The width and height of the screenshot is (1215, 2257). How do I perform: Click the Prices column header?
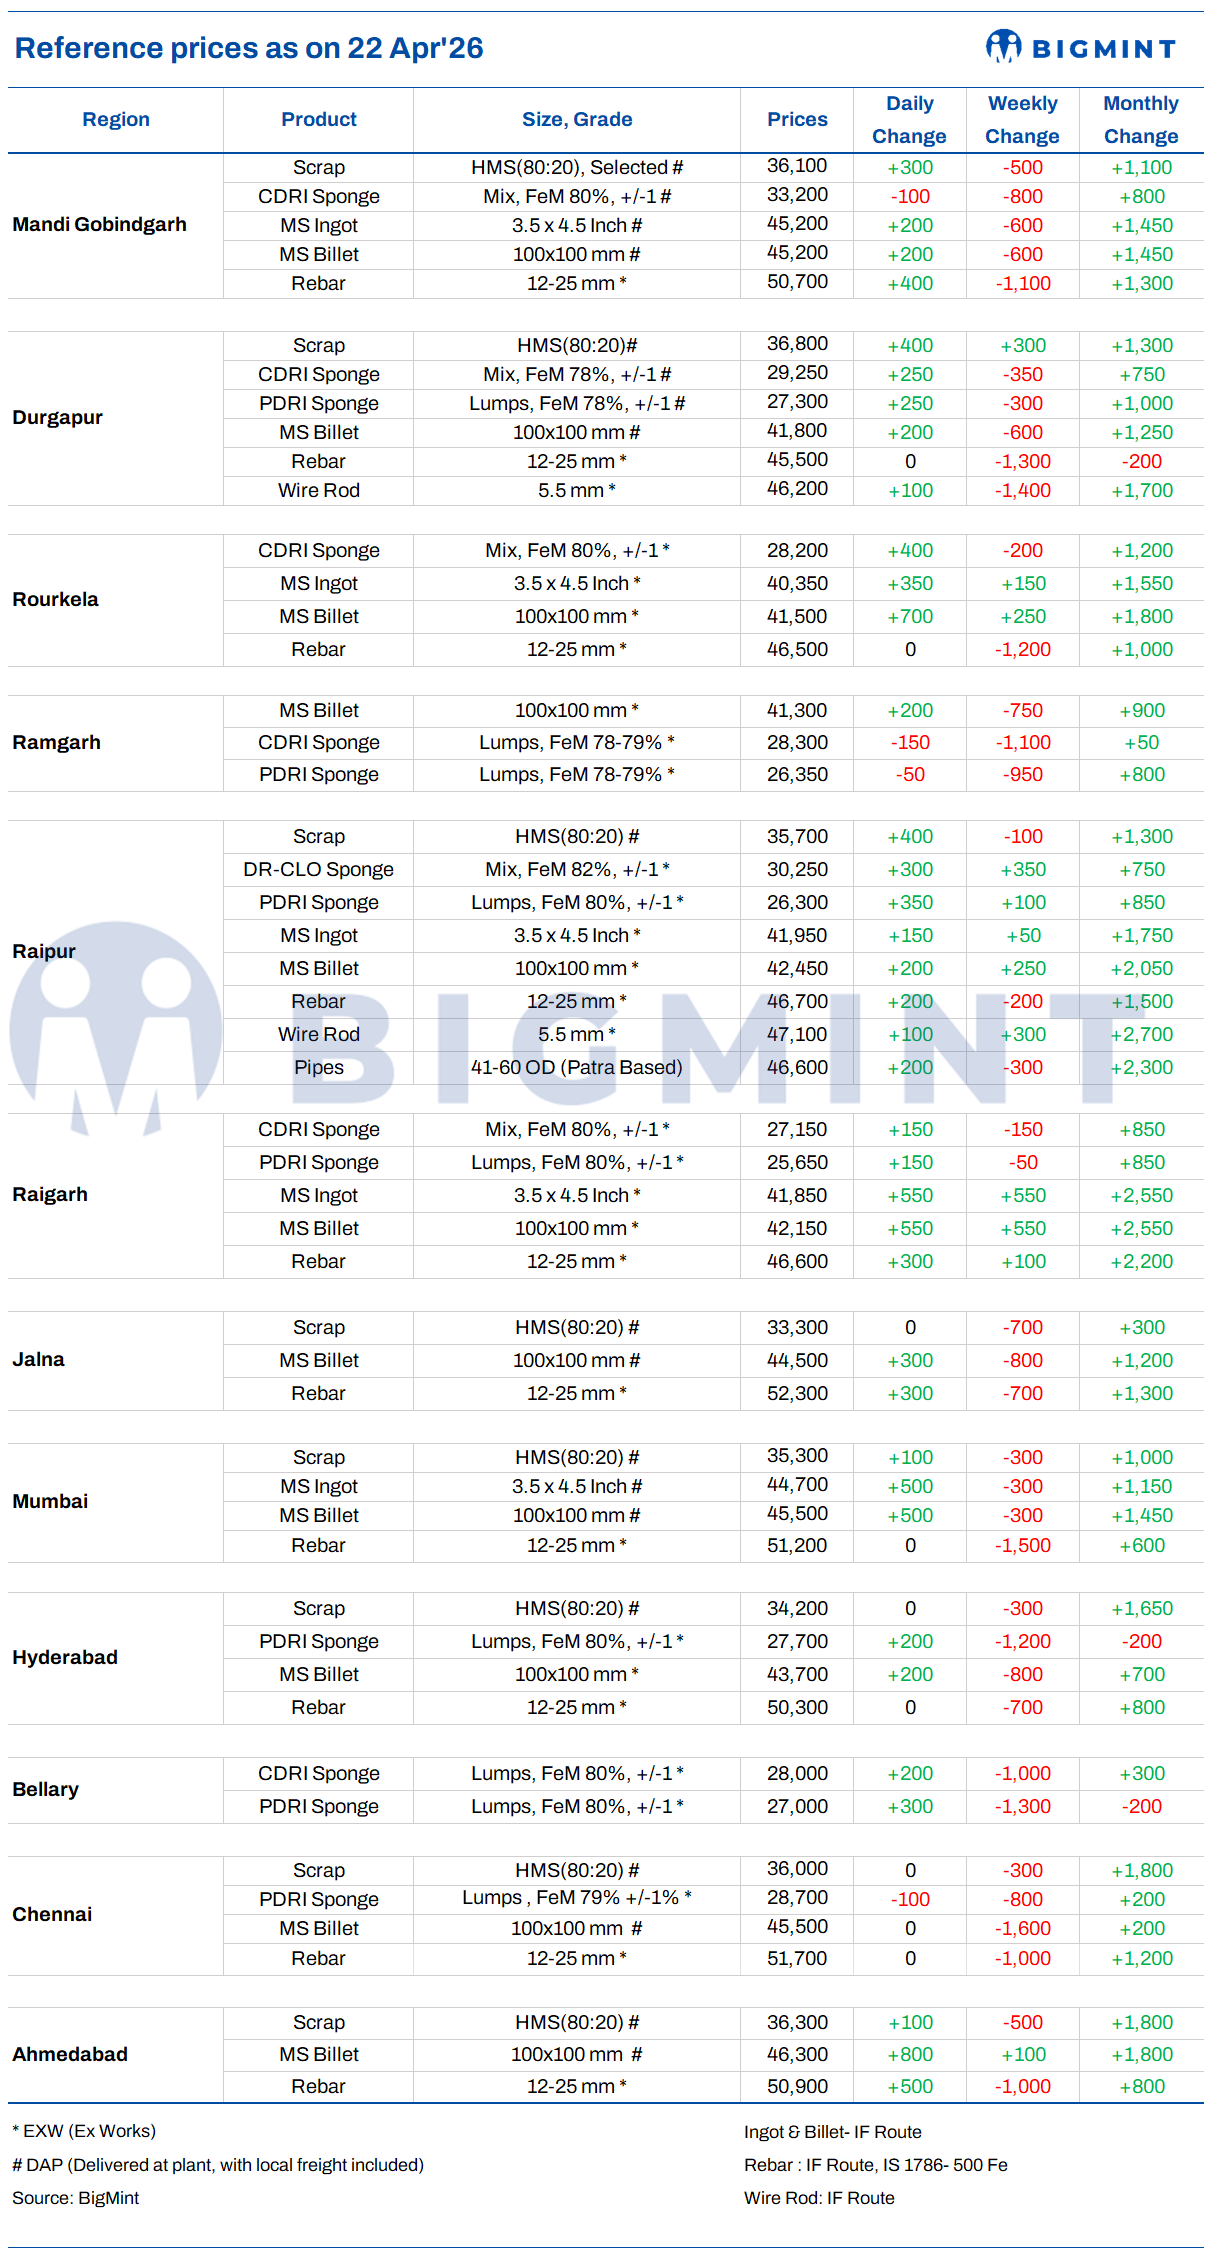tap(797, 120)
